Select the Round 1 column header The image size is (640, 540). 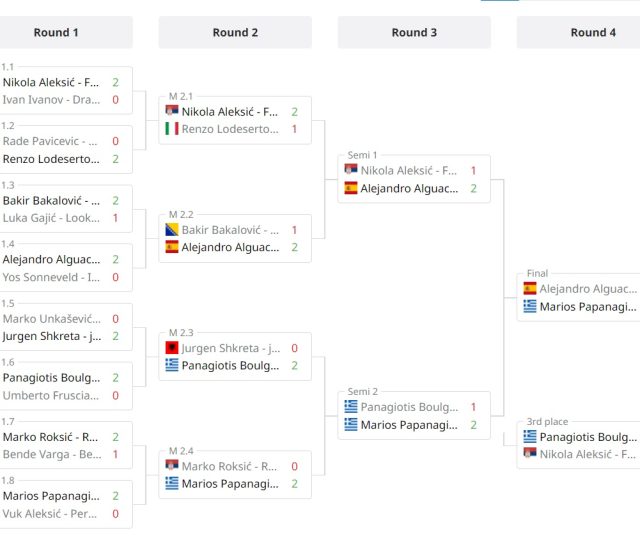56,32
